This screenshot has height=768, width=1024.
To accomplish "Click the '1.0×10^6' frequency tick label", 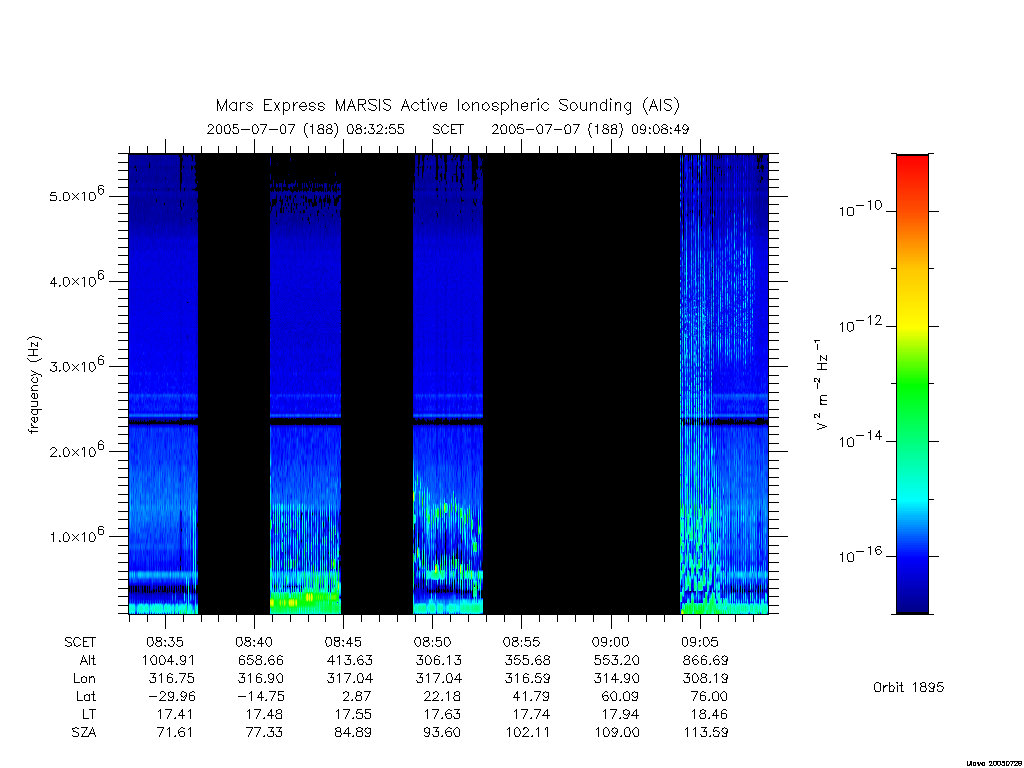I will coord(76,534).
